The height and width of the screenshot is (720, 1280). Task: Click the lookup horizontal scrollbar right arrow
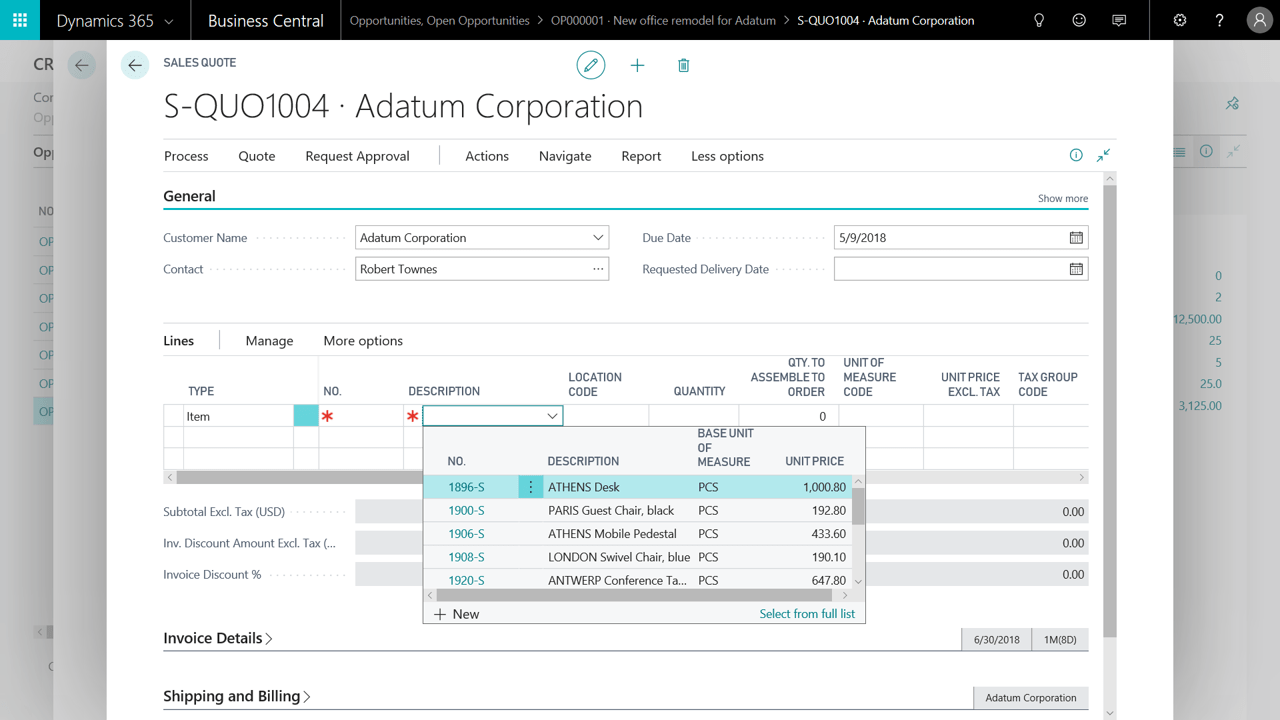click(x=845, y=595)
